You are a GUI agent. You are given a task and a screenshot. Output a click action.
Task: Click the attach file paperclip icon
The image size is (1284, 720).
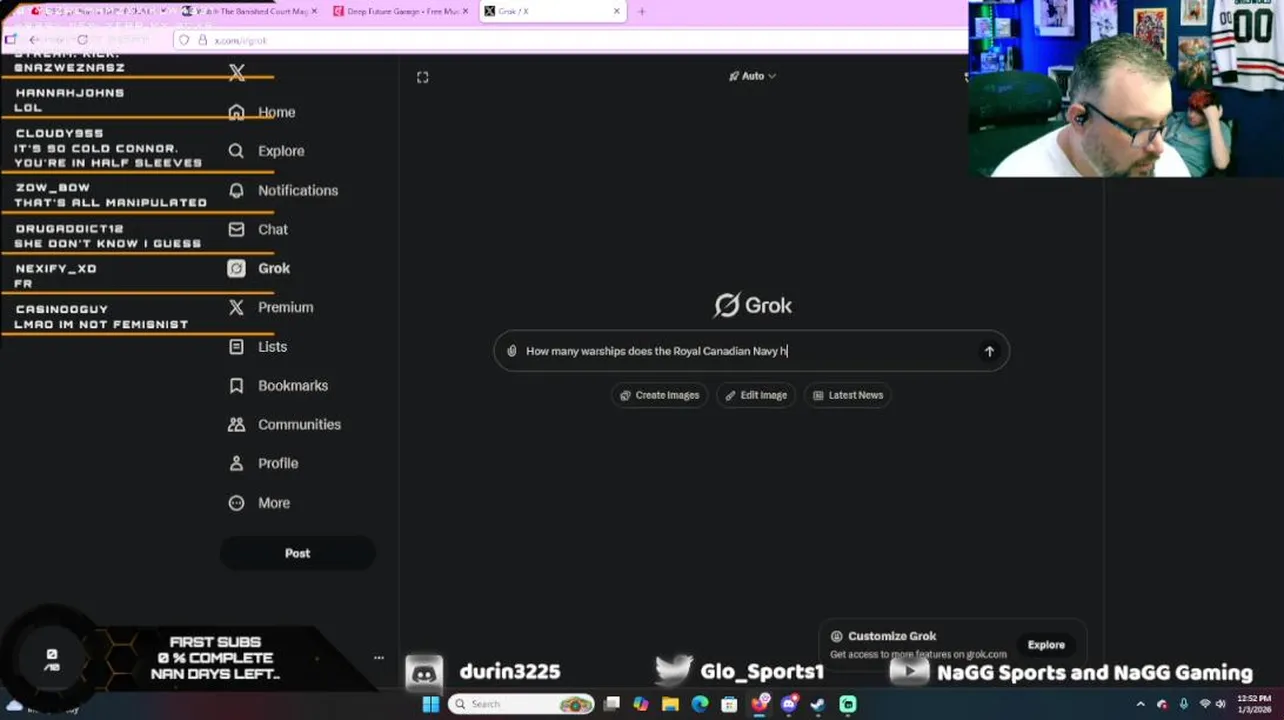[x=511, y=351]
